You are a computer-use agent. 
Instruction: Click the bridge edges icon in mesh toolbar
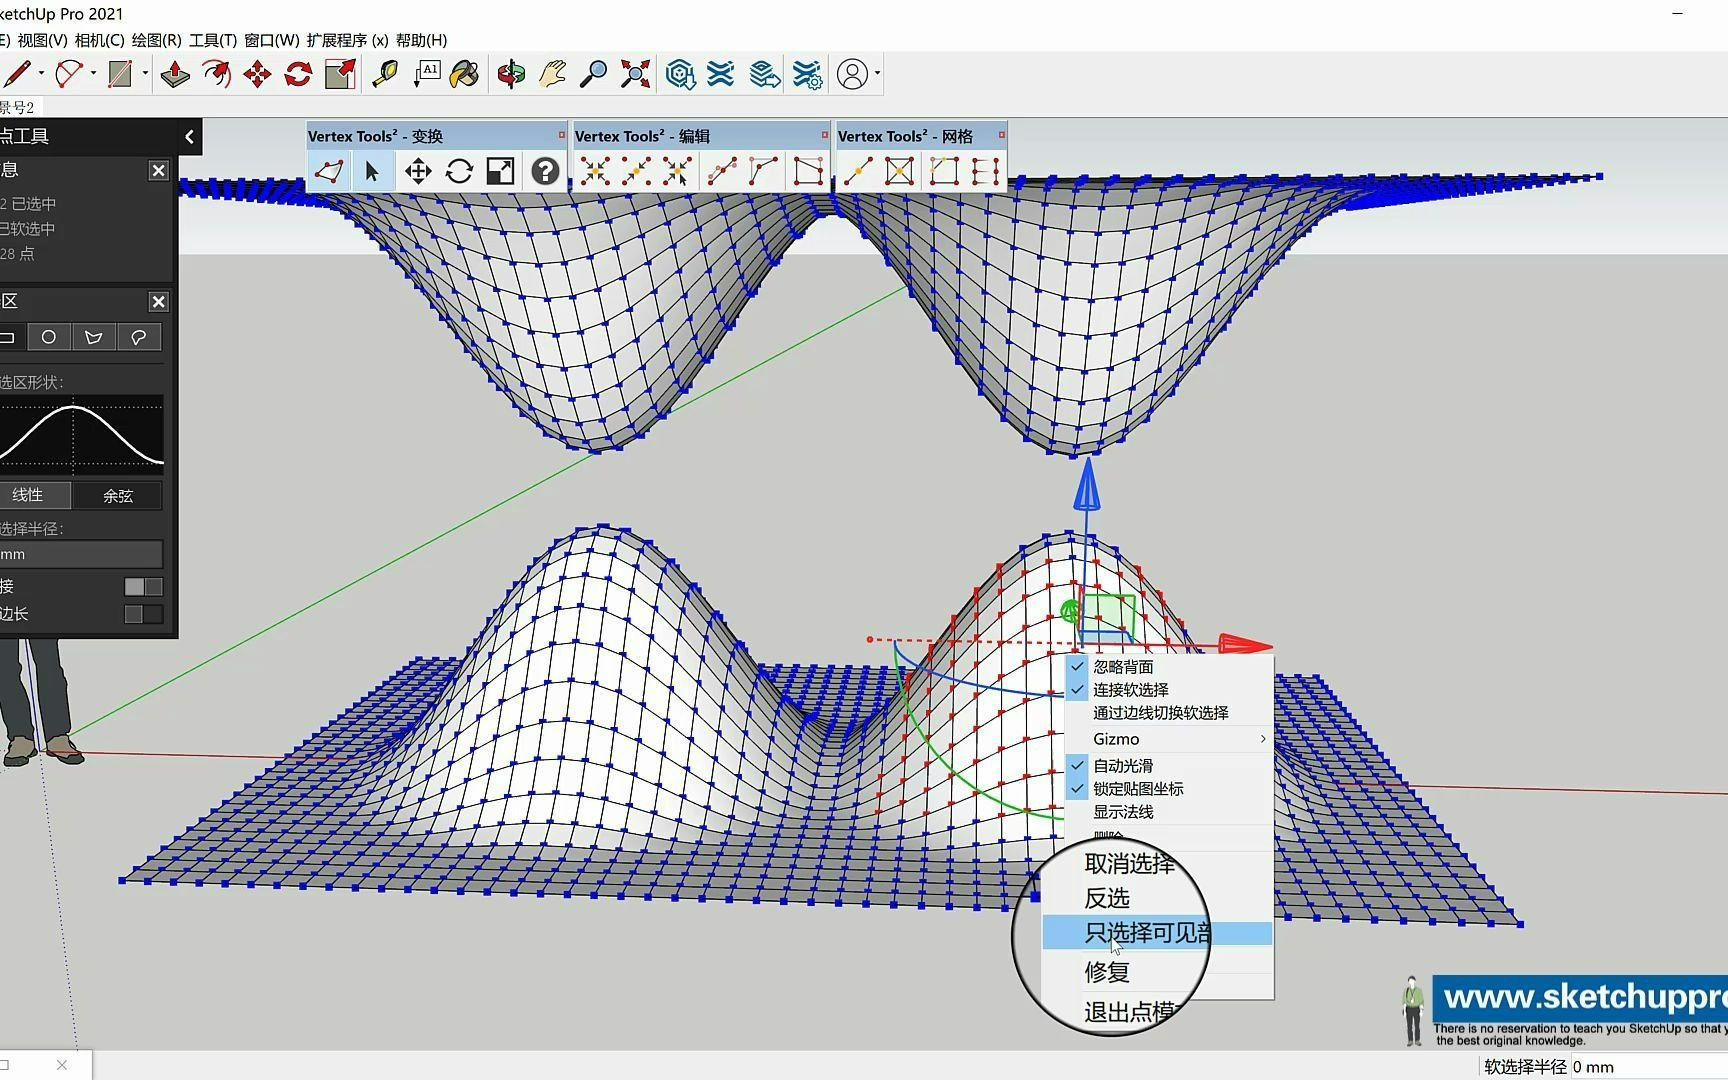click(985, 171)
